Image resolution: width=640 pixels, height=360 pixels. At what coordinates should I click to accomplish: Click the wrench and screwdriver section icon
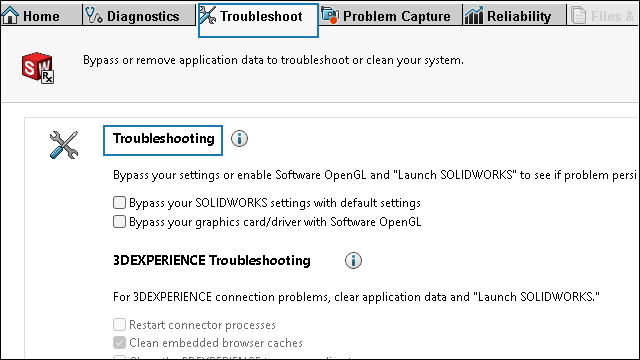(64, 145)
